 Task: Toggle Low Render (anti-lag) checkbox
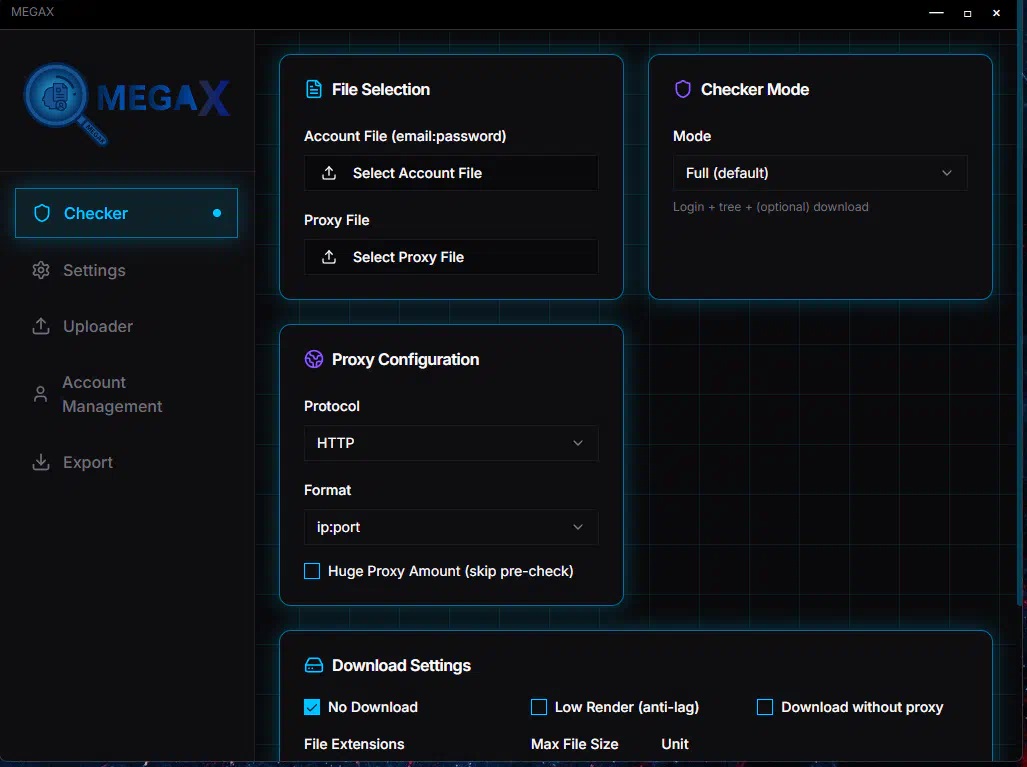tap(539, 707)
